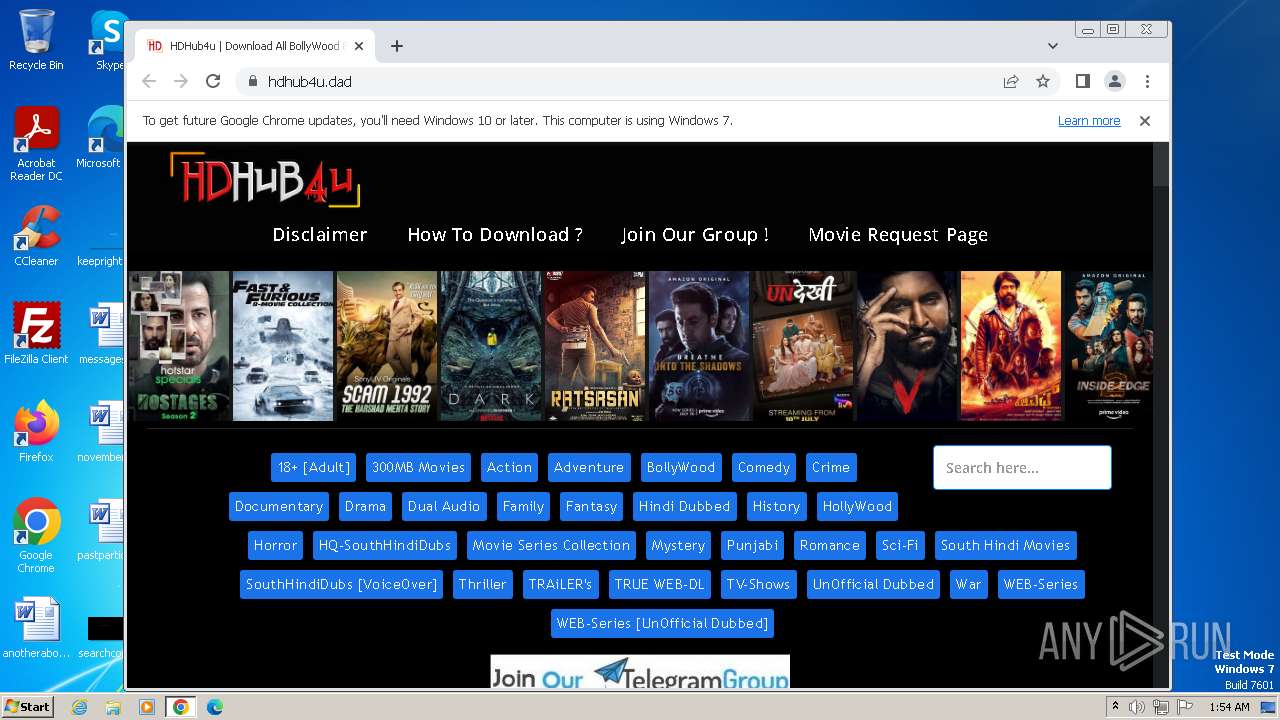Open Internet Explorer from taskbar

80,707
